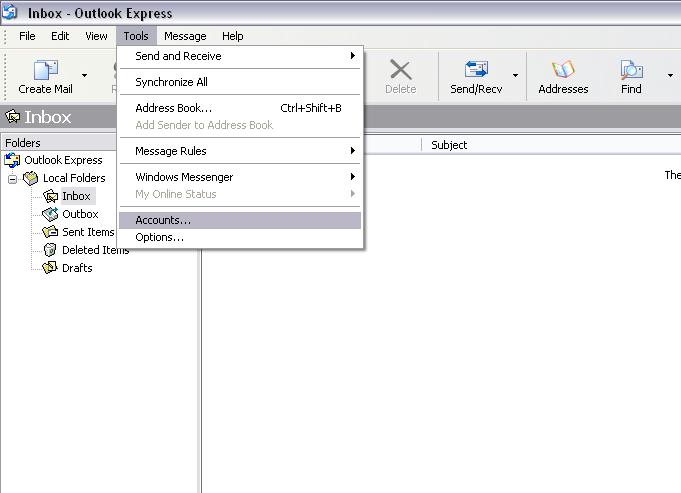The width and height of the screenshot is (681, 493).
Task: Select the Deleted Items folder icon
Action: pyautogui.click(x=50, y=250)
